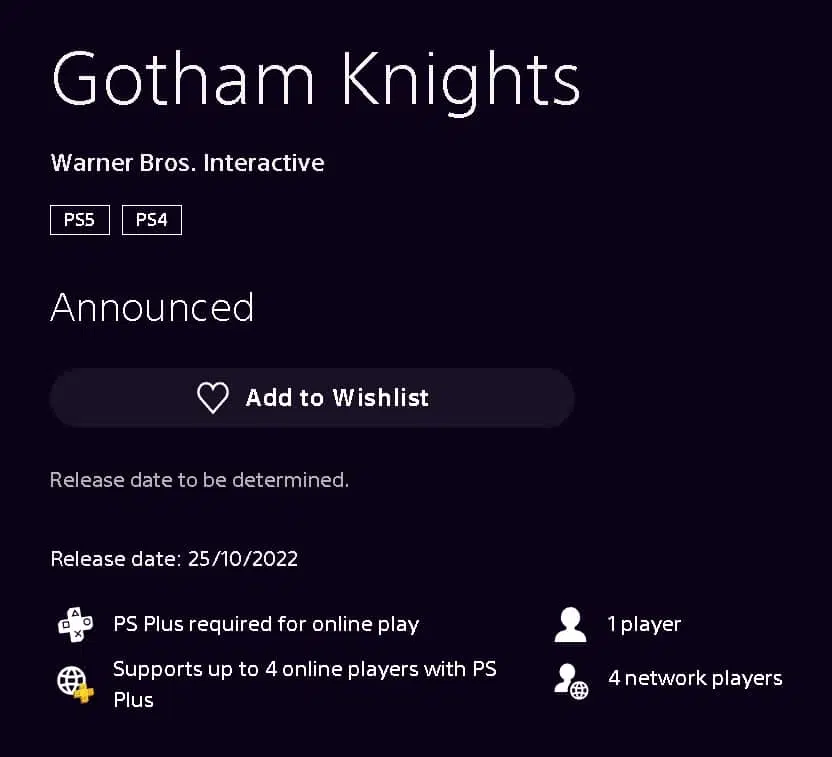Click the '1 player' label
The image size is (832, 757).
pos(644,624)
